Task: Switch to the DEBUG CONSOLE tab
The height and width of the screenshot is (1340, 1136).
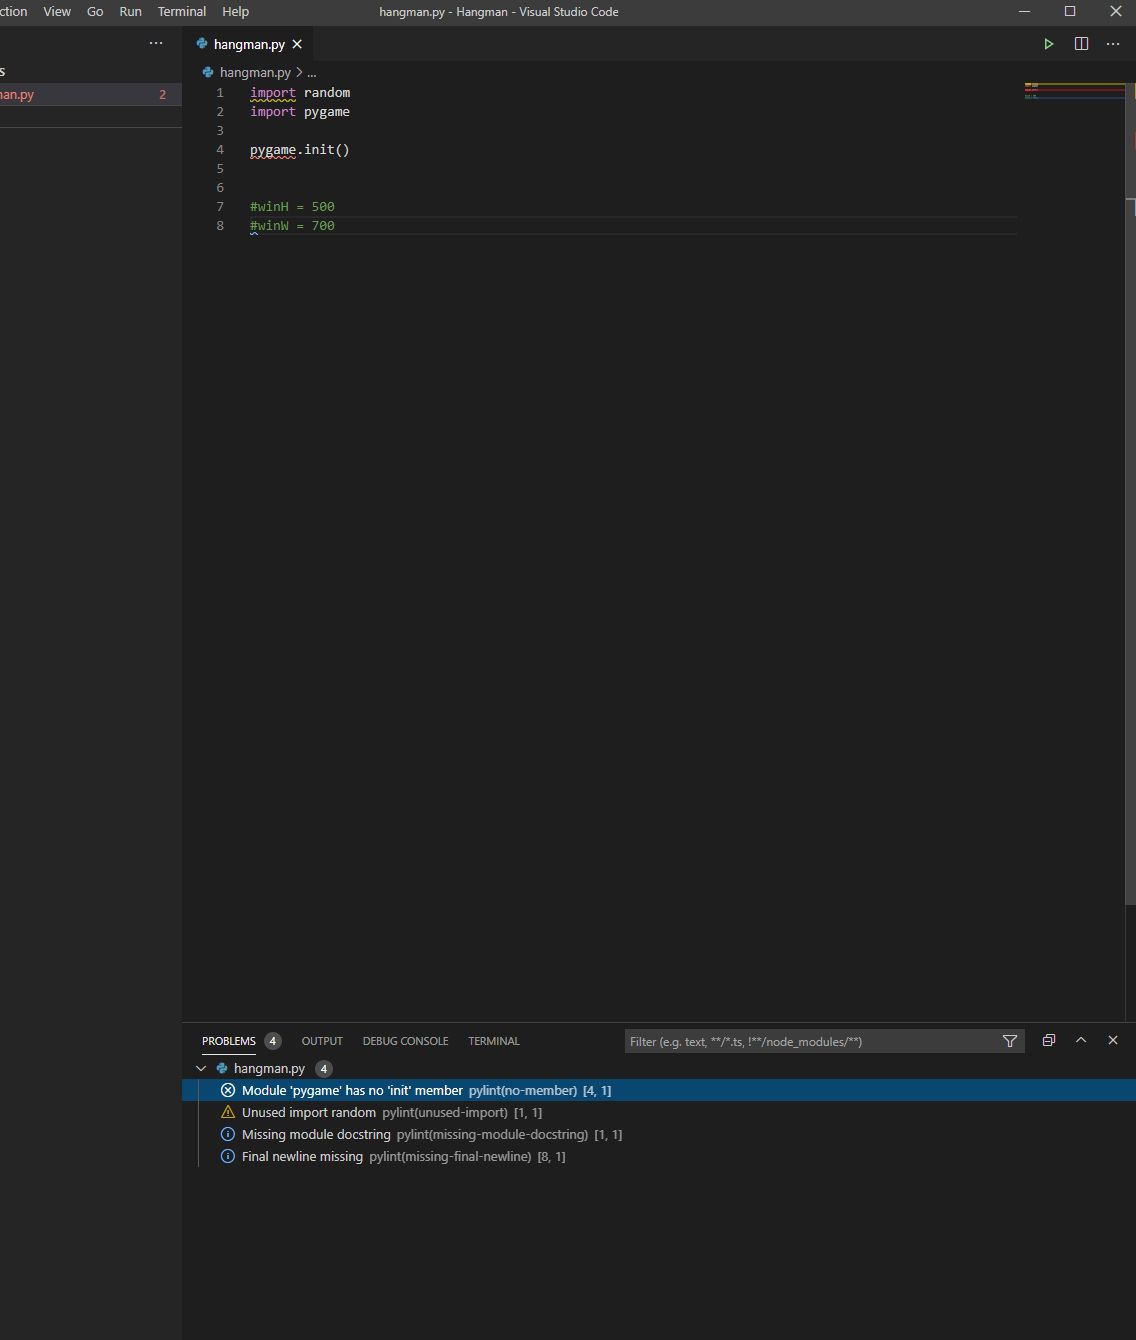Action: point(405,1041)
